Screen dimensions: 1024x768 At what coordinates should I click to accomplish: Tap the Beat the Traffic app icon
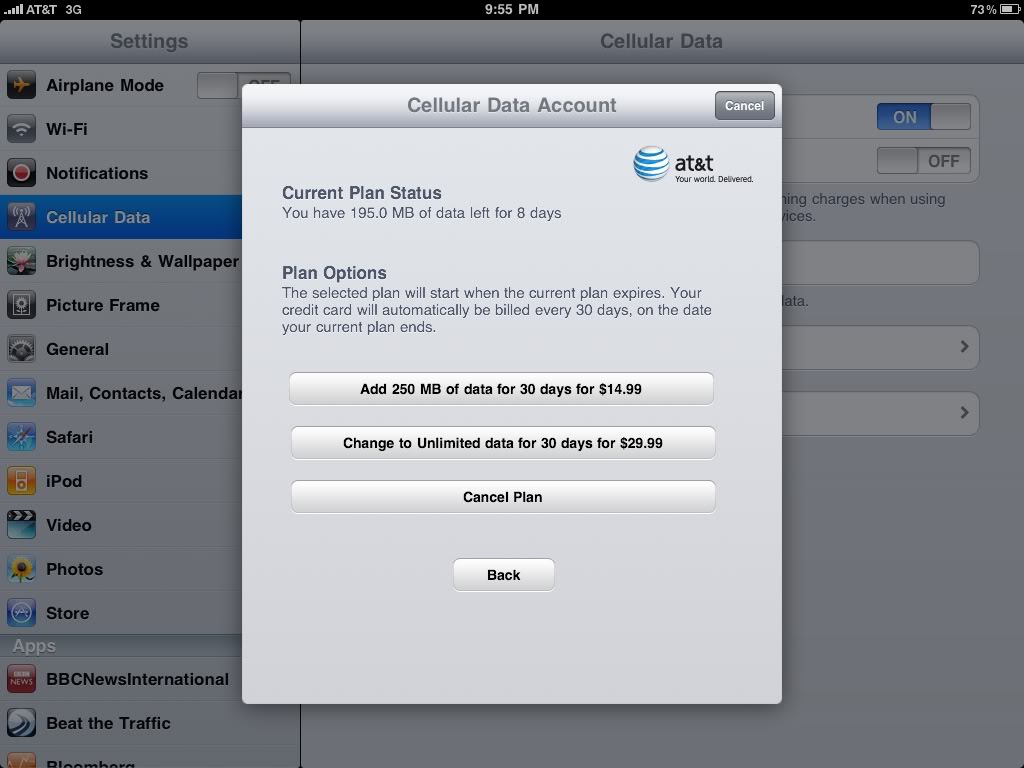21,723
